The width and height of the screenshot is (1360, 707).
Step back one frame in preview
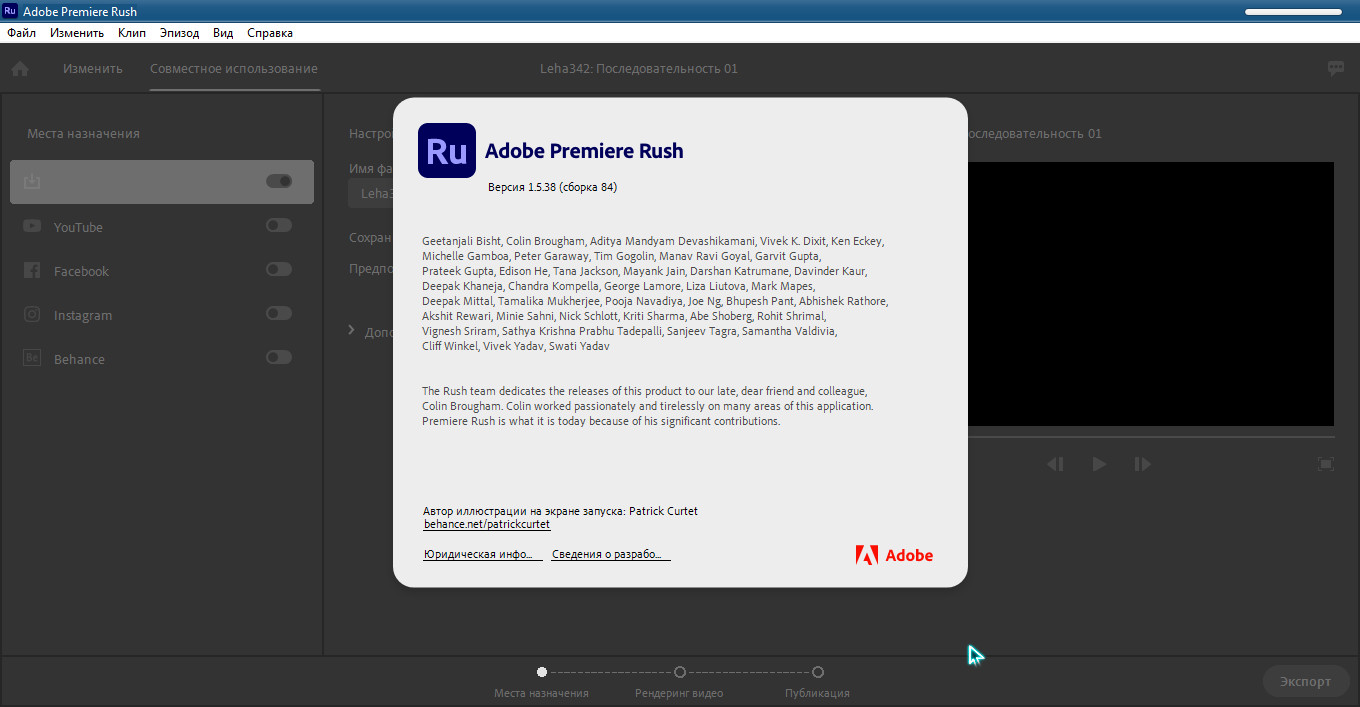point(1055,464)
